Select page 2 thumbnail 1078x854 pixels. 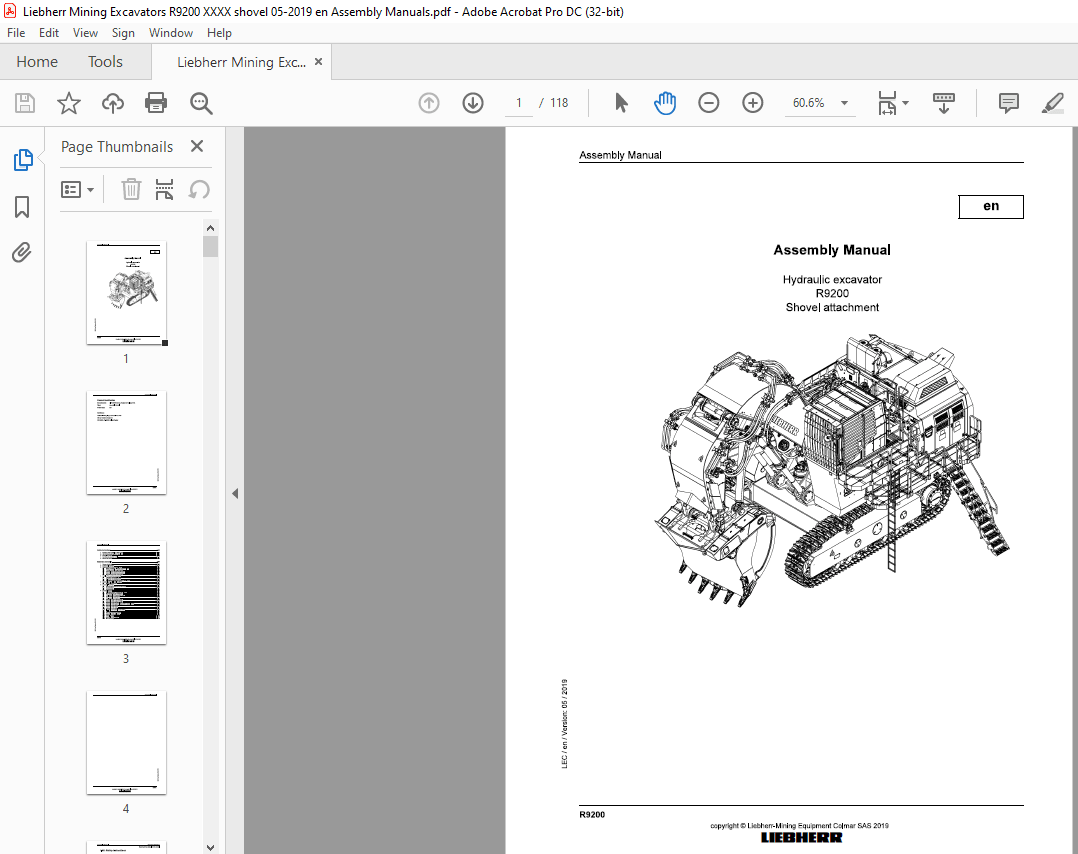(126, 443)
